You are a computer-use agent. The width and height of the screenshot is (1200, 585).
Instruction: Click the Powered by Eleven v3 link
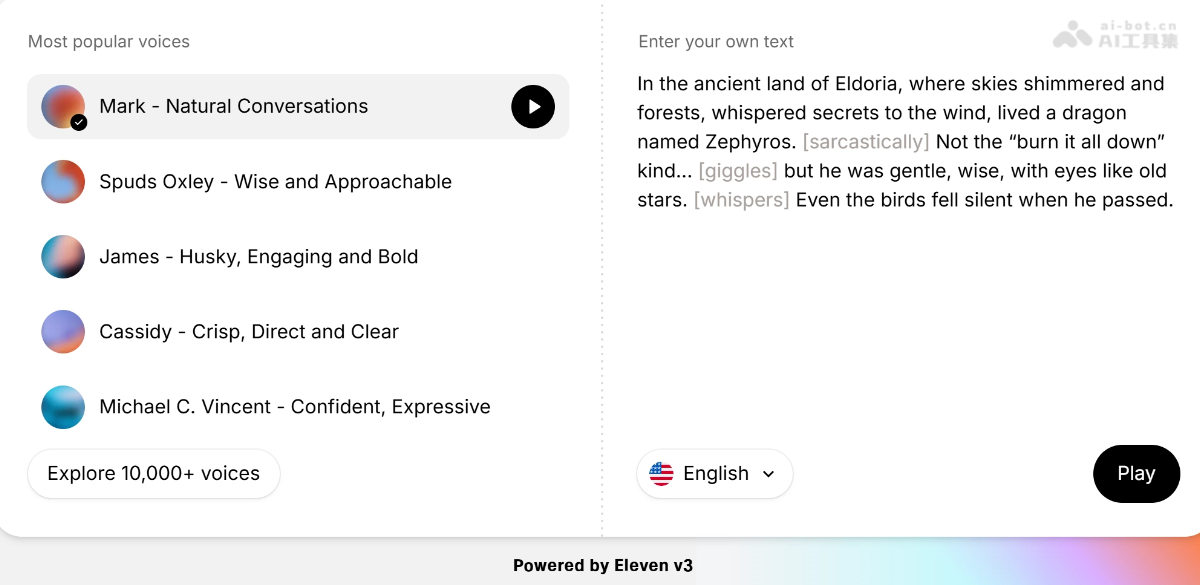(x=601, y=565)
